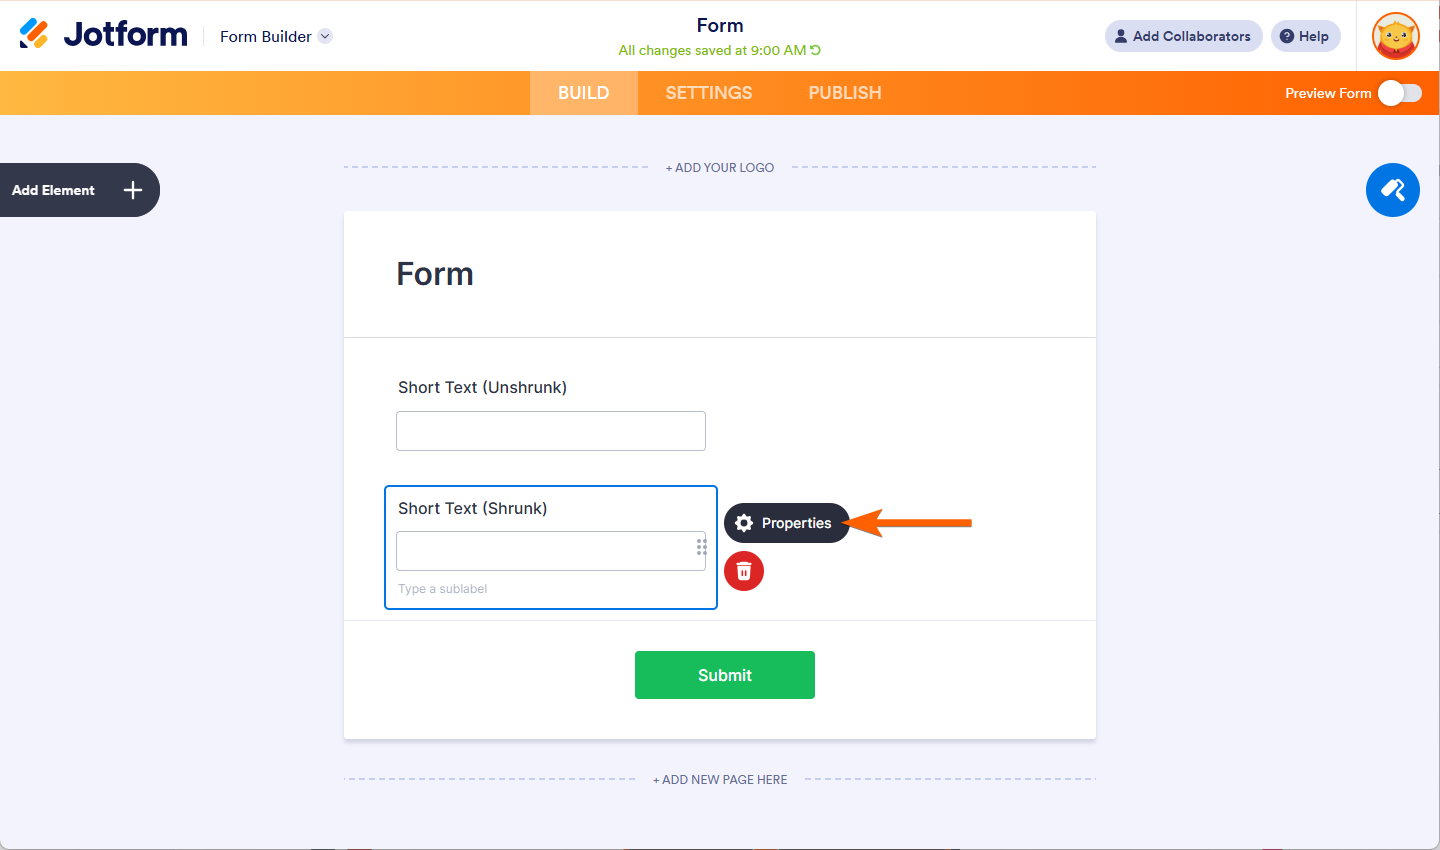Click the Short Text (Unshrunk) input box
The height and width of the screenshot is (850, 1440).
551,431
